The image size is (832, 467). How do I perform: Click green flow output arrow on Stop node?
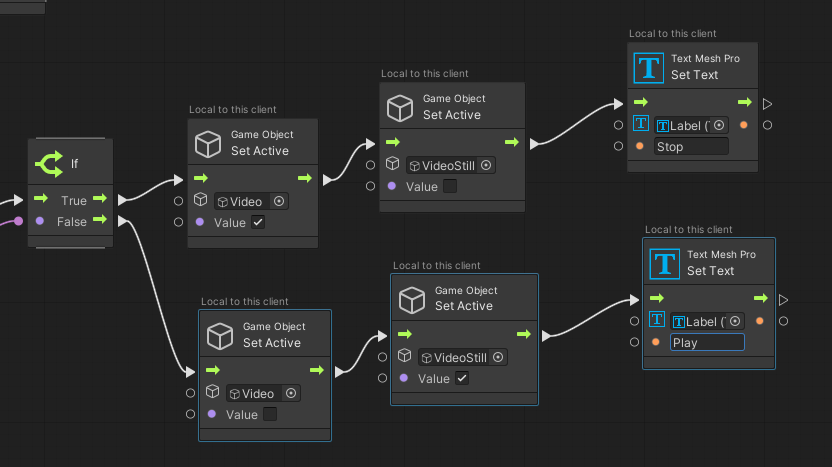(x=745, y=102)
